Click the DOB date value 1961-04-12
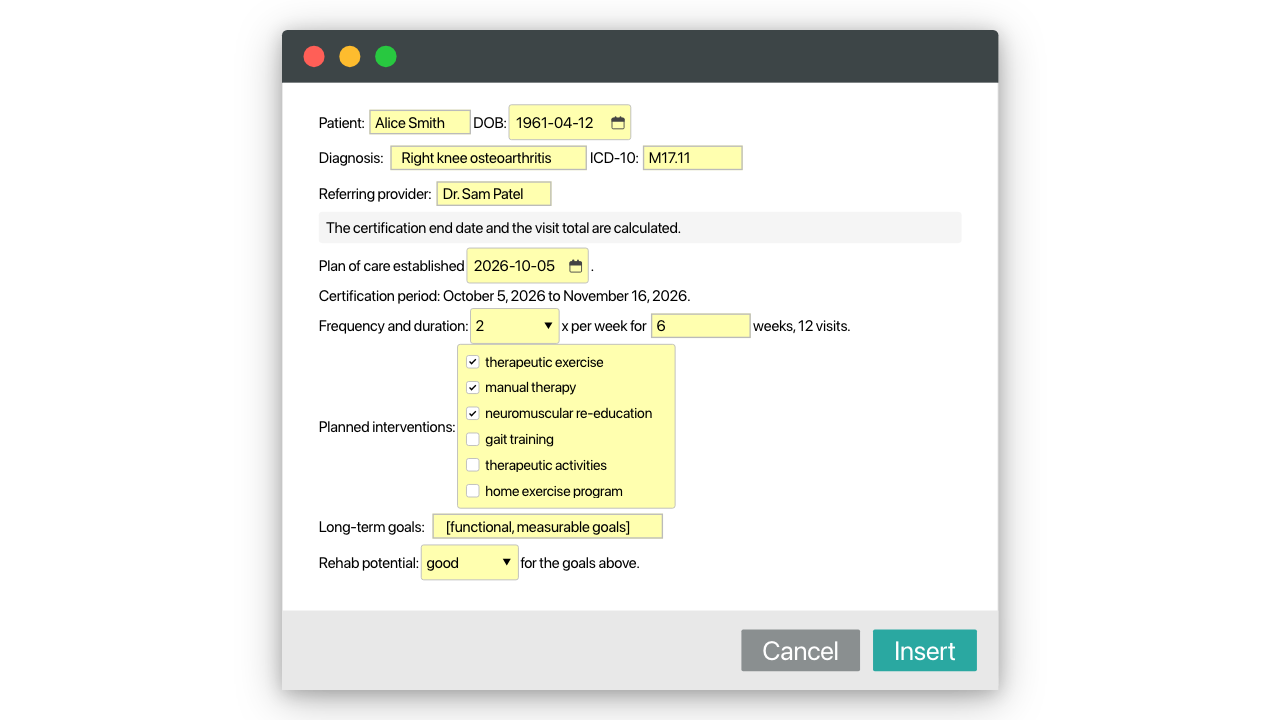Image resolution: width=1280 pixels, height=720 pixels. click(555, 123)
